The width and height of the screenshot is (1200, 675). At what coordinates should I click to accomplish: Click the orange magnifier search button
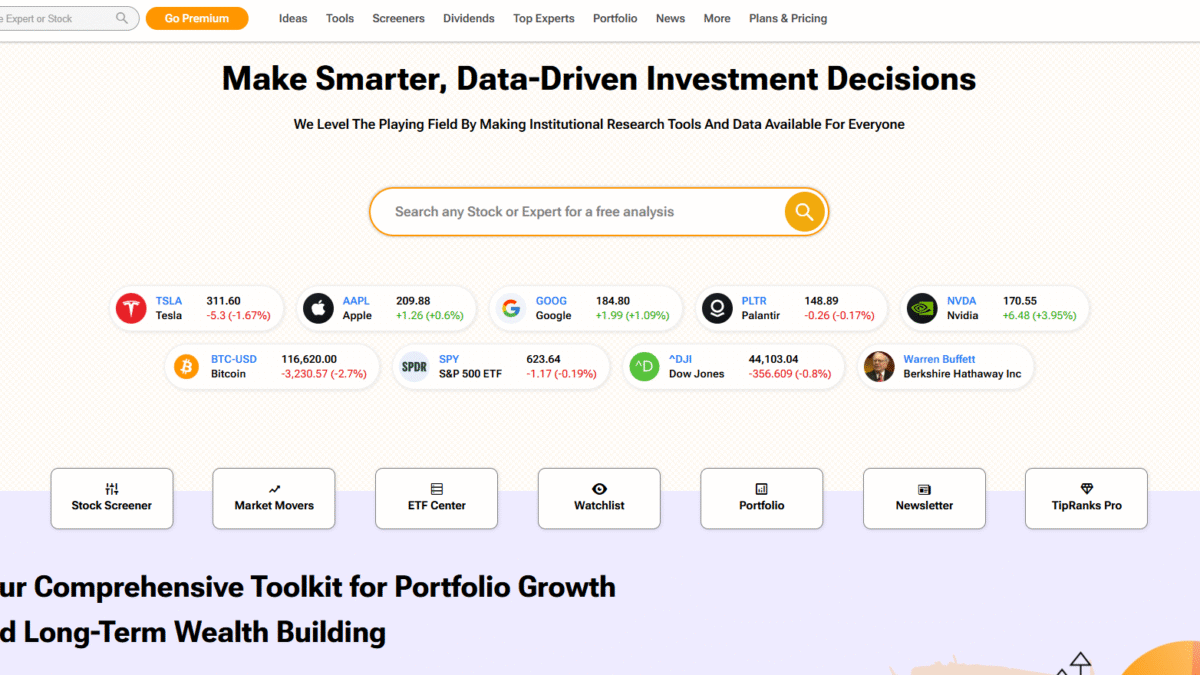coord(804,212)
